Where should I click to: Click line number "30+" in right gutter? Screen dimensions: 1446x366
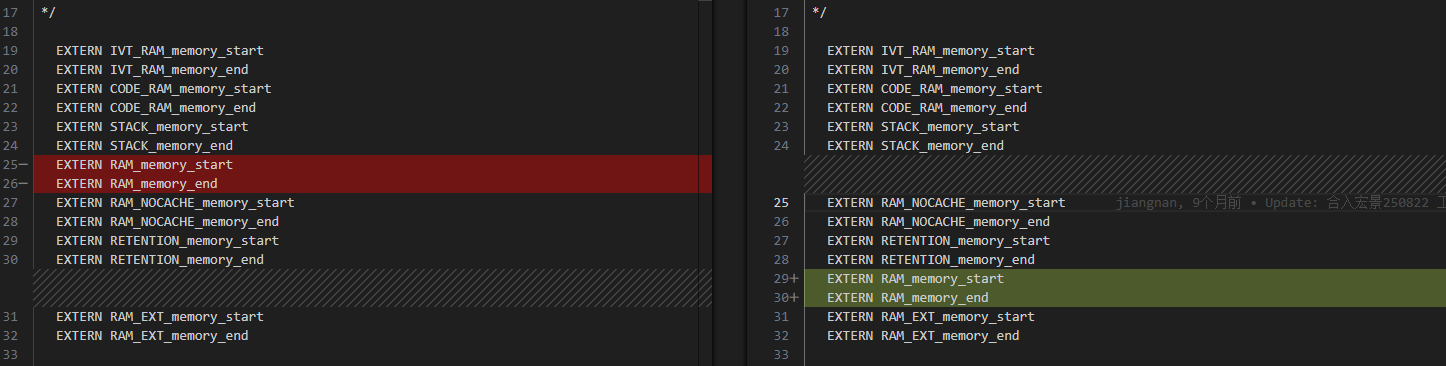coord(786,298)
